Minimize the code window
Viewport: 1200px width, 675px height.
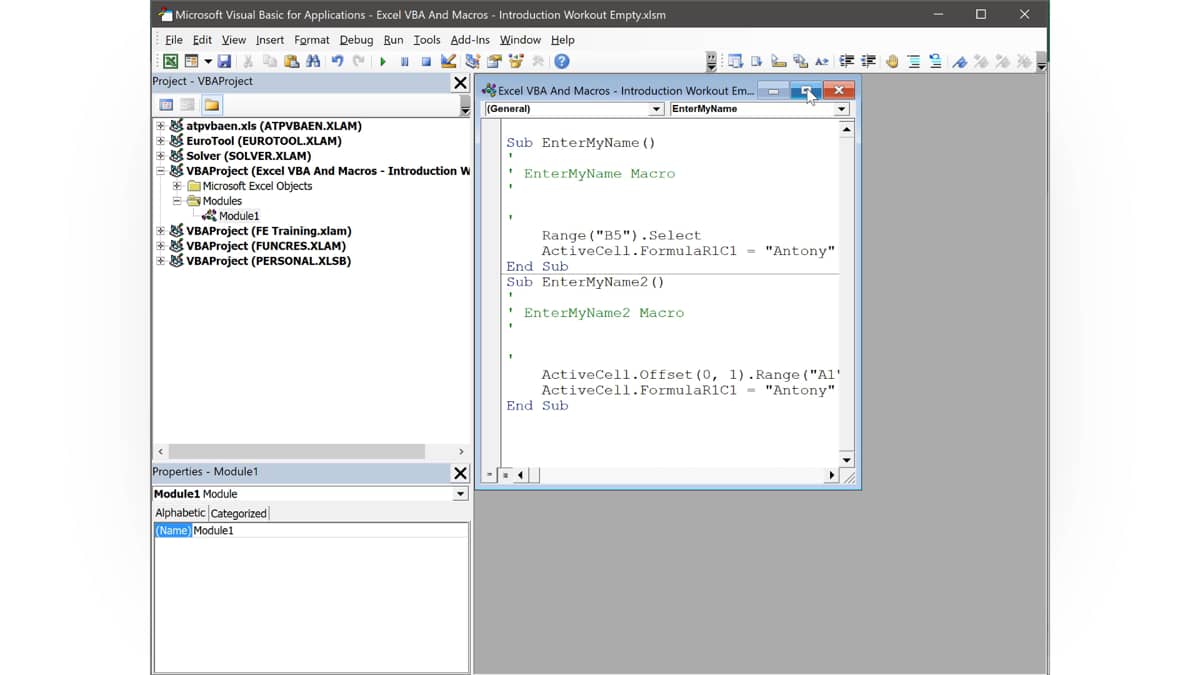tap(773, 90)
